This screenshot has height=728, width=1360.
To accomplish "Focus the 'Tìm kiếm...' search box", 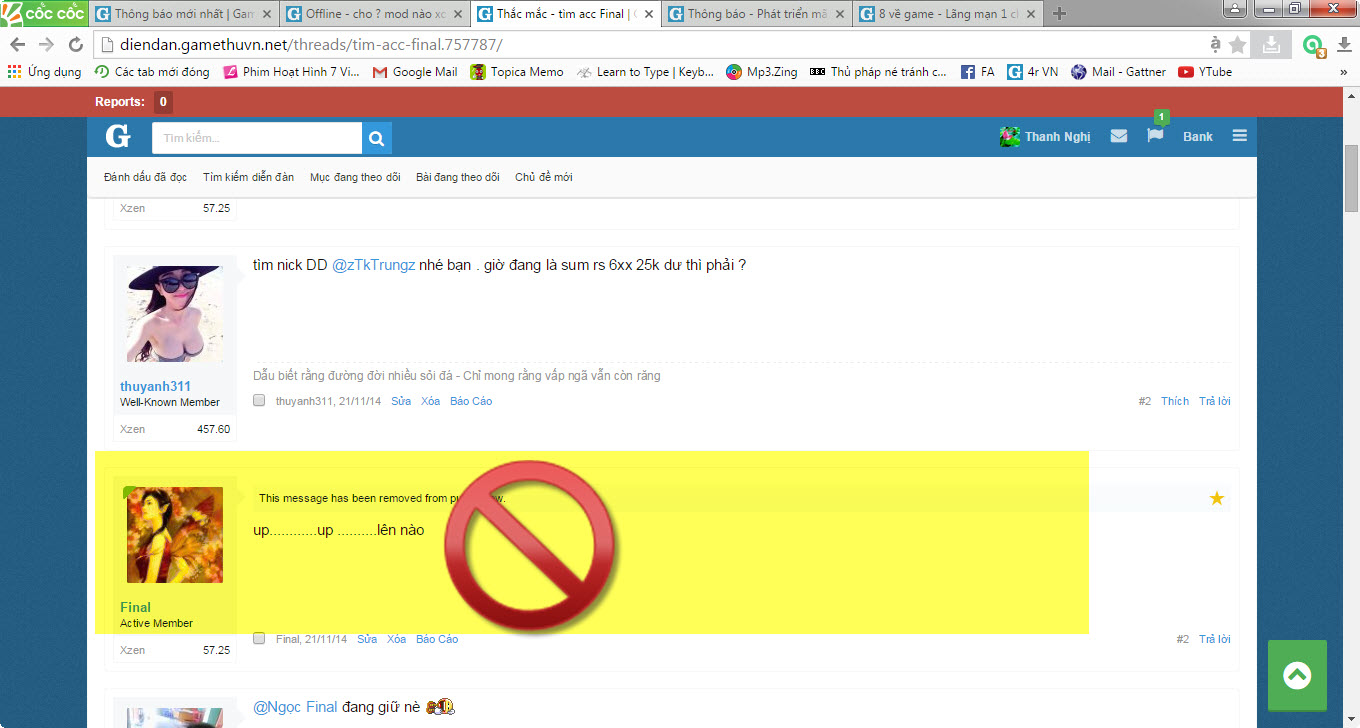I will (x=257, y=138).
